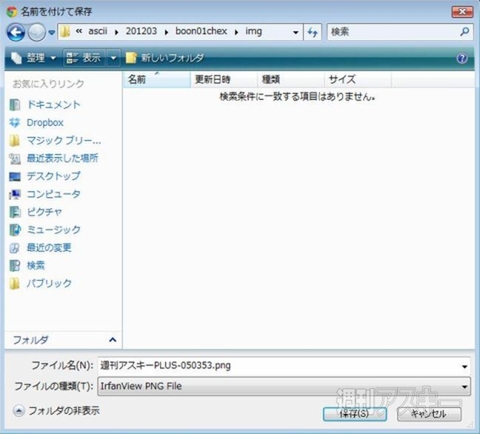Select the boon01chex breadcrumb segment
The image size is (480, 434).
(x=201, y=31)
